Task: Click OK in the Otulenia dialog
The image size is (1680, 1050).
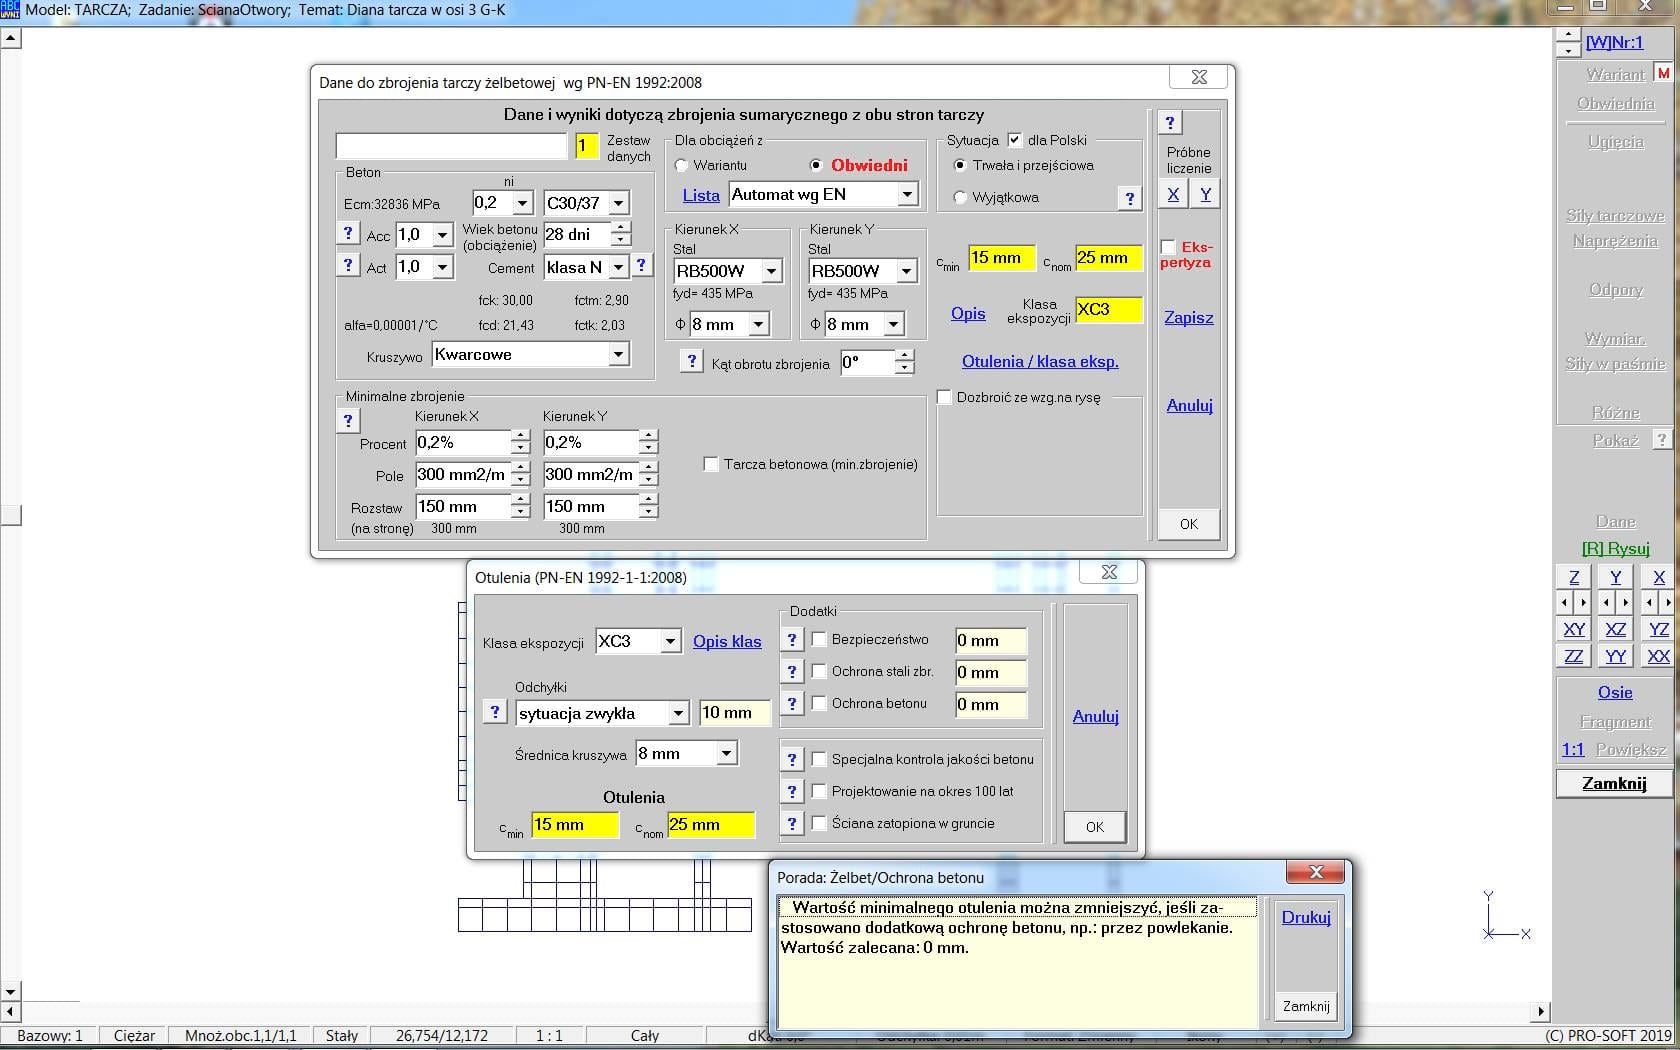Action: tap(1095, 827)
